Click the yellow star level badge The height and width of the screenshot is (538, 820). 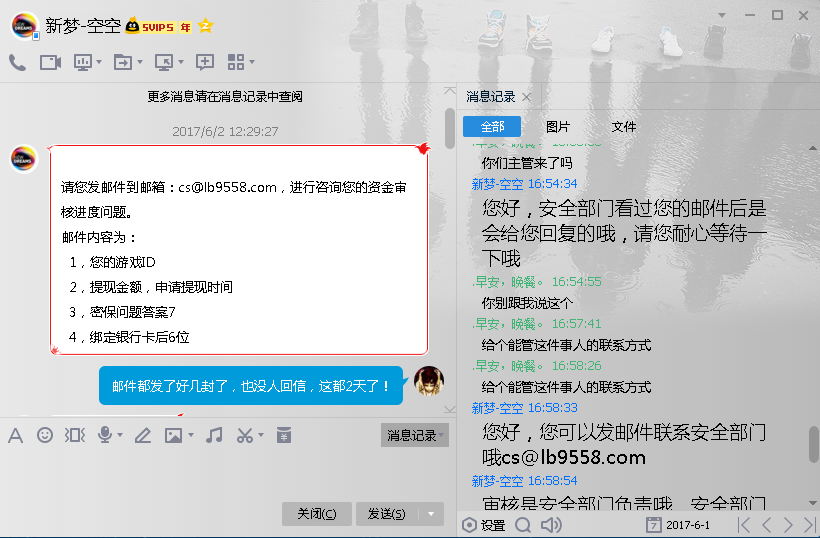[x=206, y=26]
